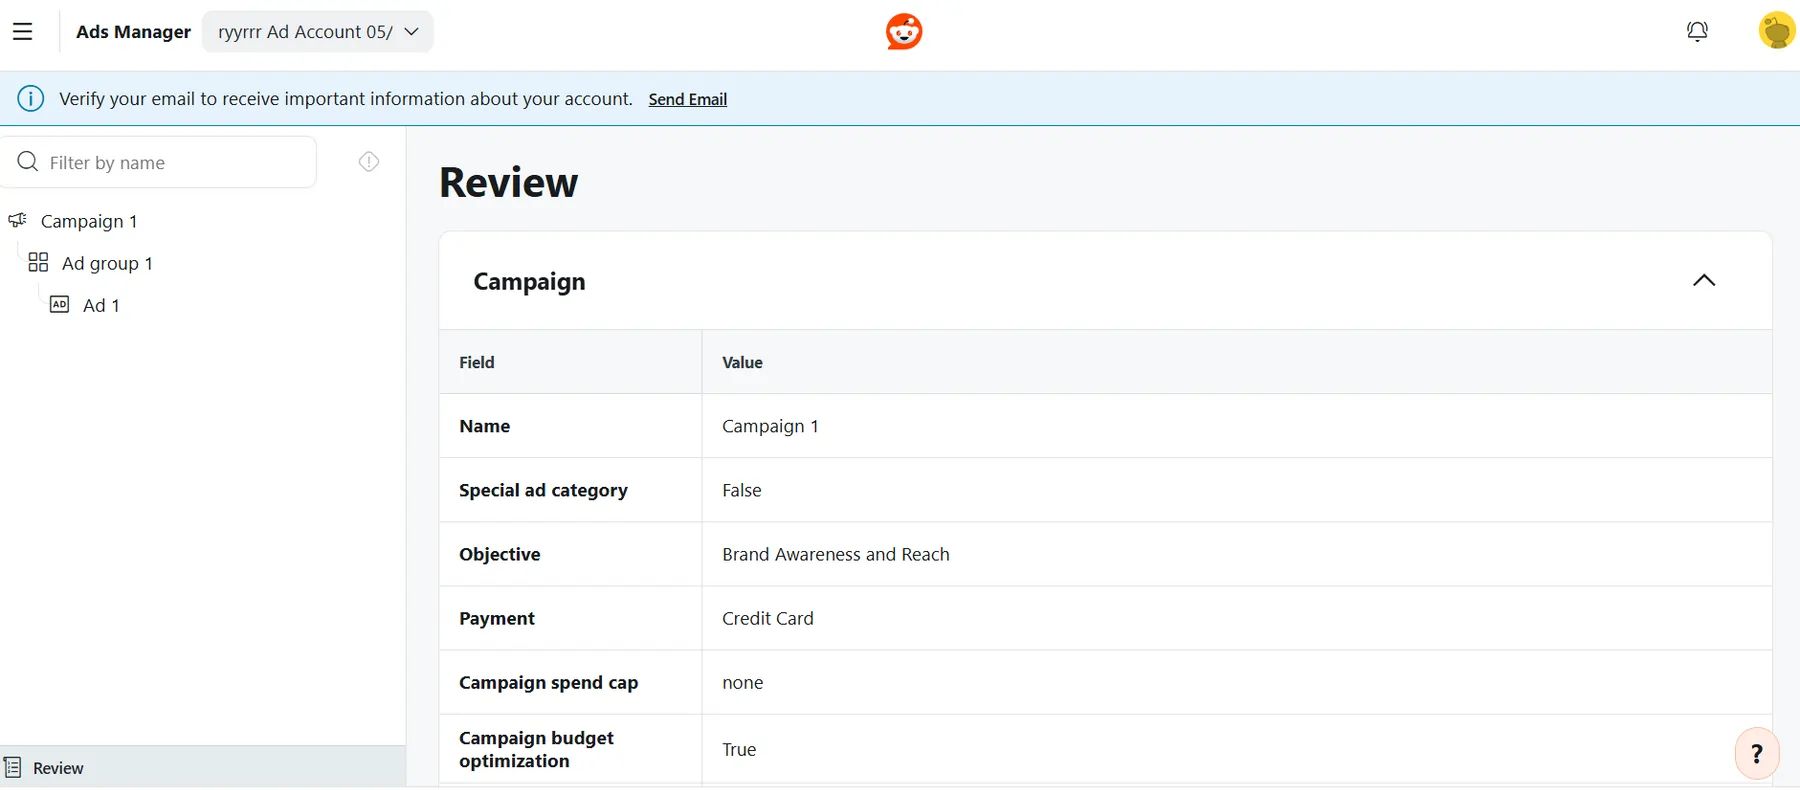Click the info icon in email banner

(31, 99)
